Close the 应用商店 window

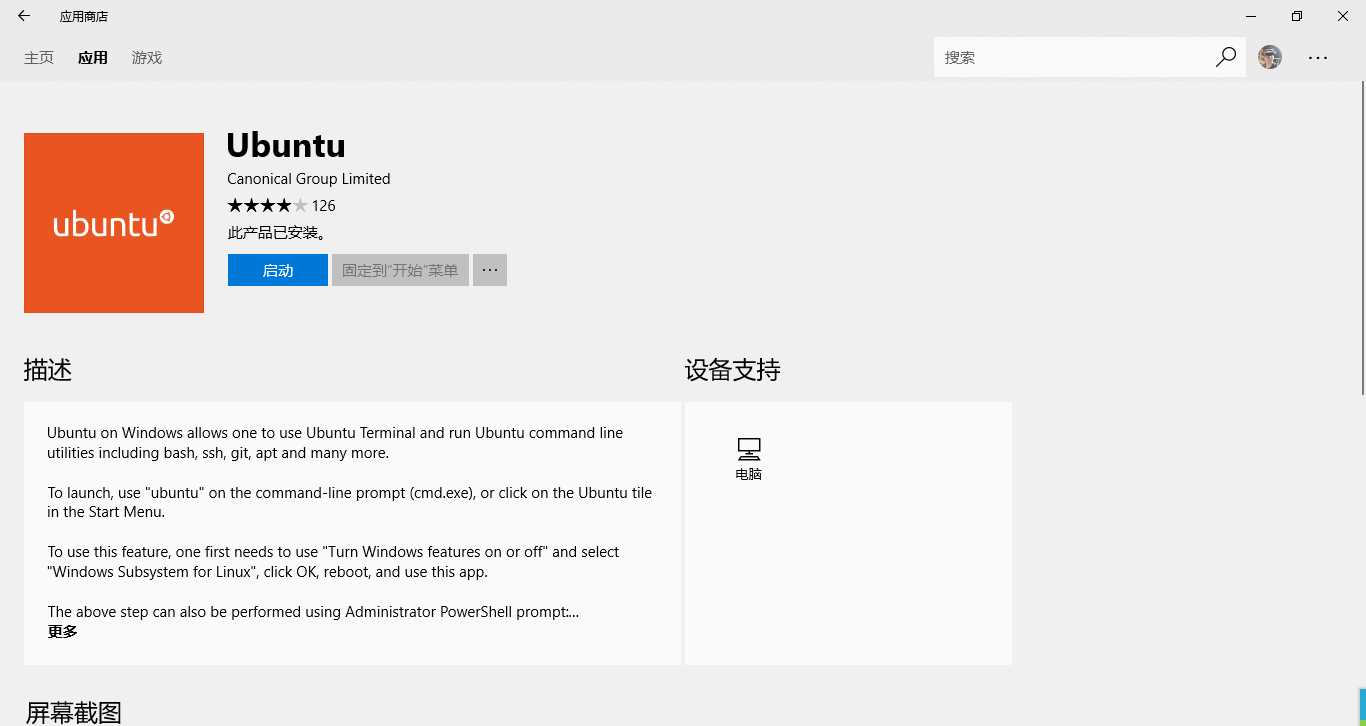click(x=1343, y=16)
